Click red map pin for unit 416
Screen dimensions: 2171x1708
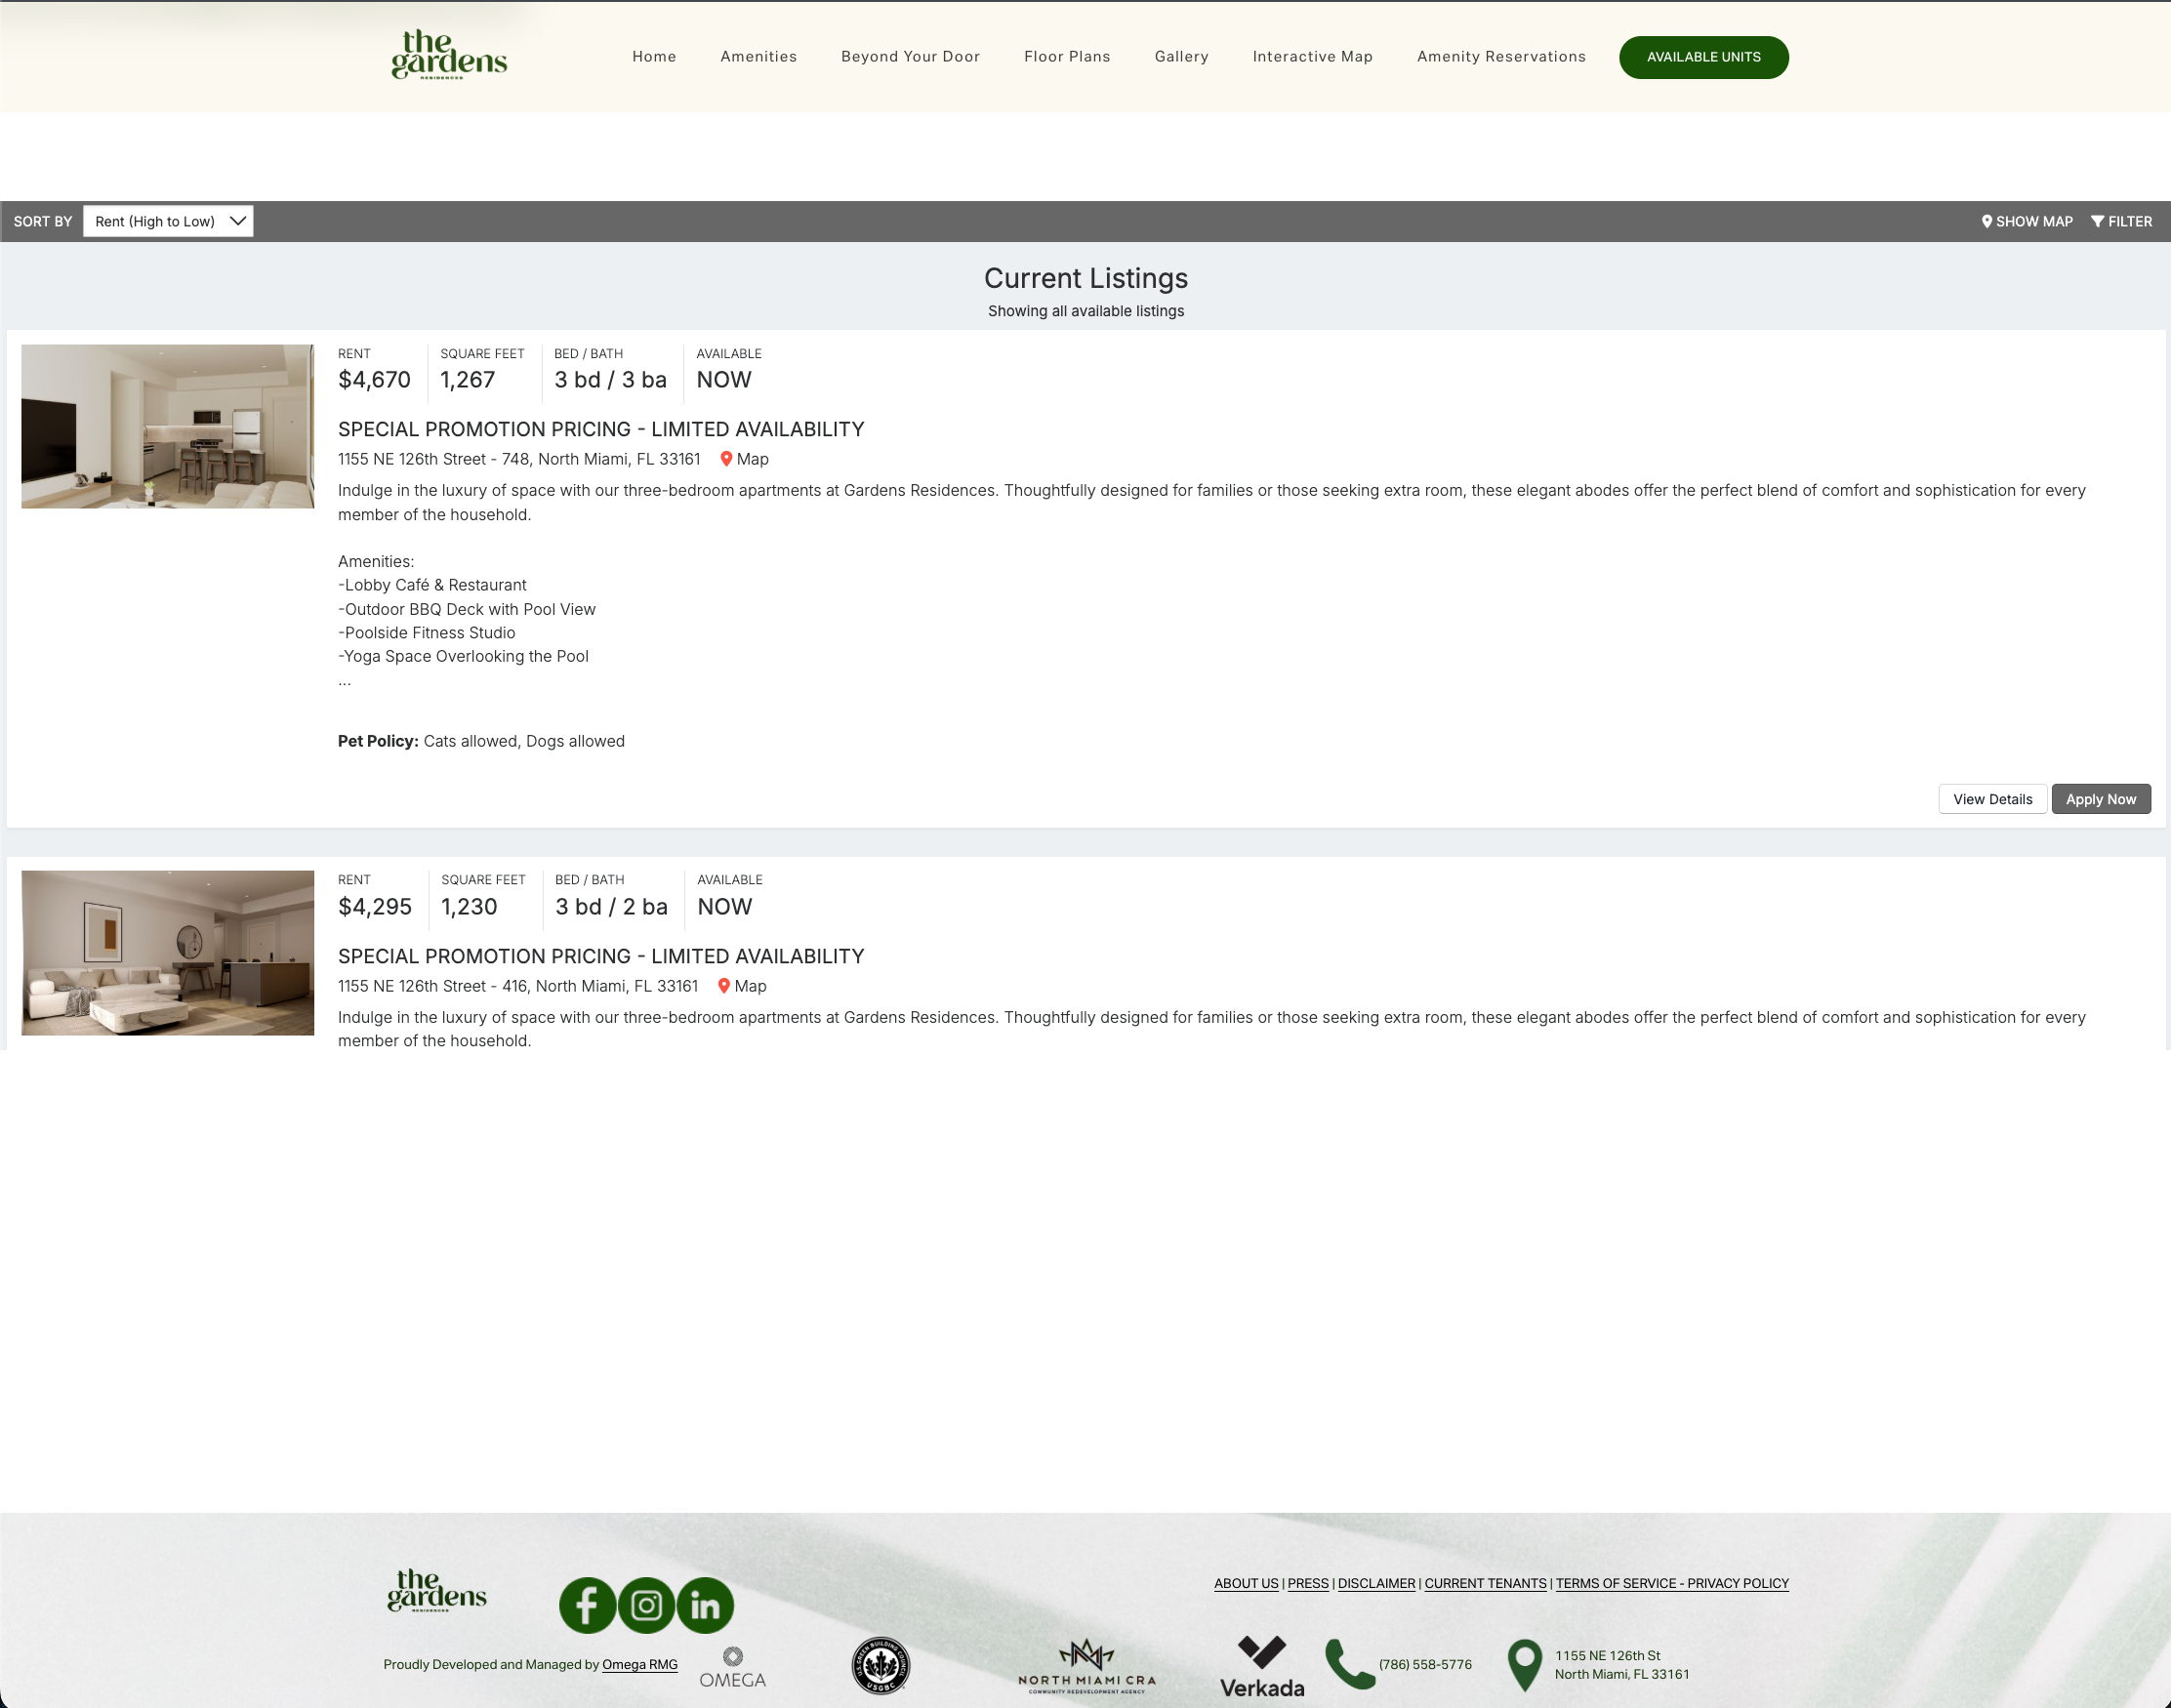pos(724,986)
